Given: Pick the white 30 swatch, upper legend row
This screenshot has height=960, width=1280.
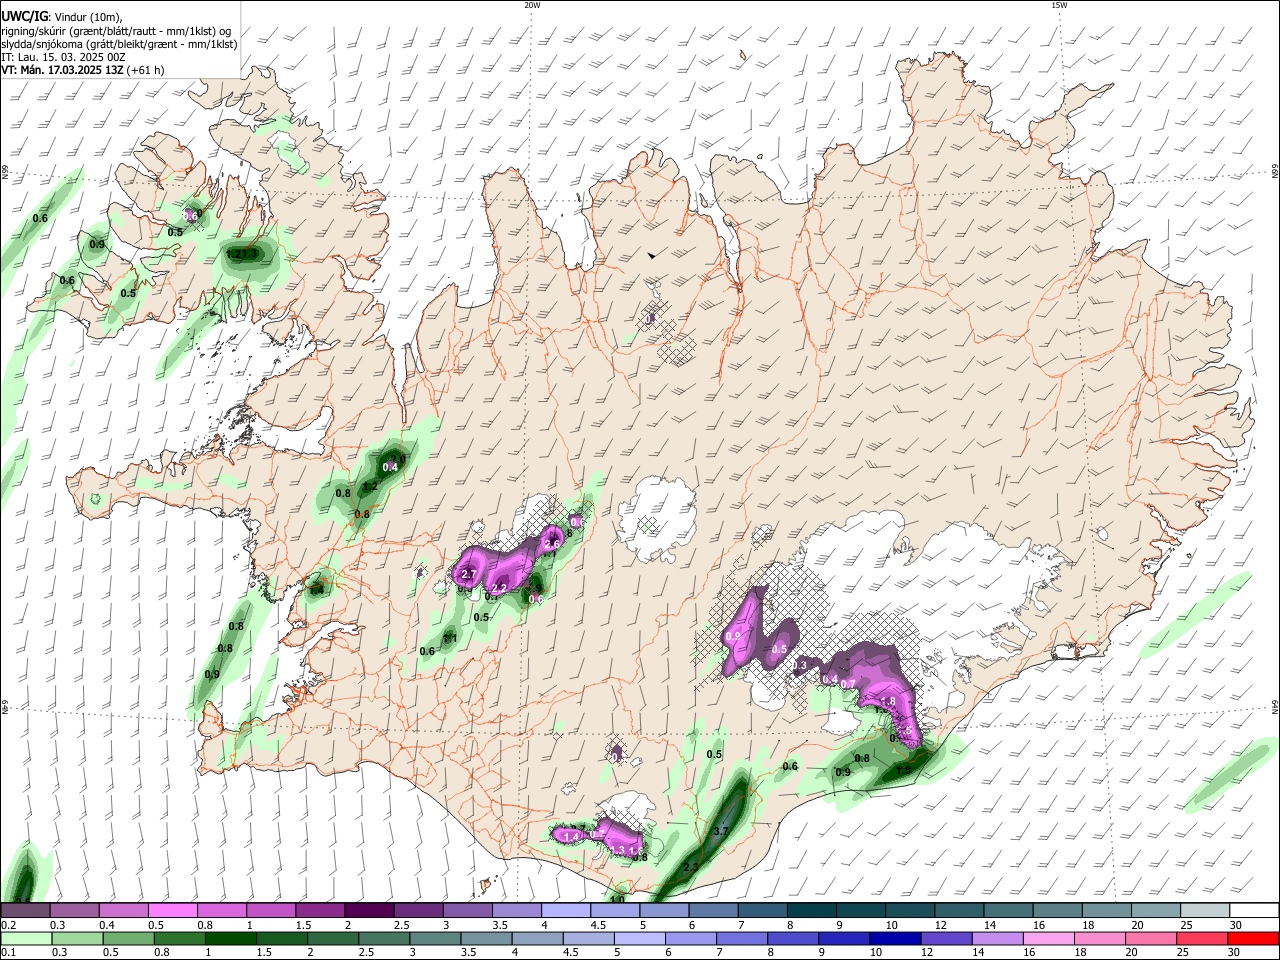Looking at the screenshot, I should click(x=1254, y=911).
